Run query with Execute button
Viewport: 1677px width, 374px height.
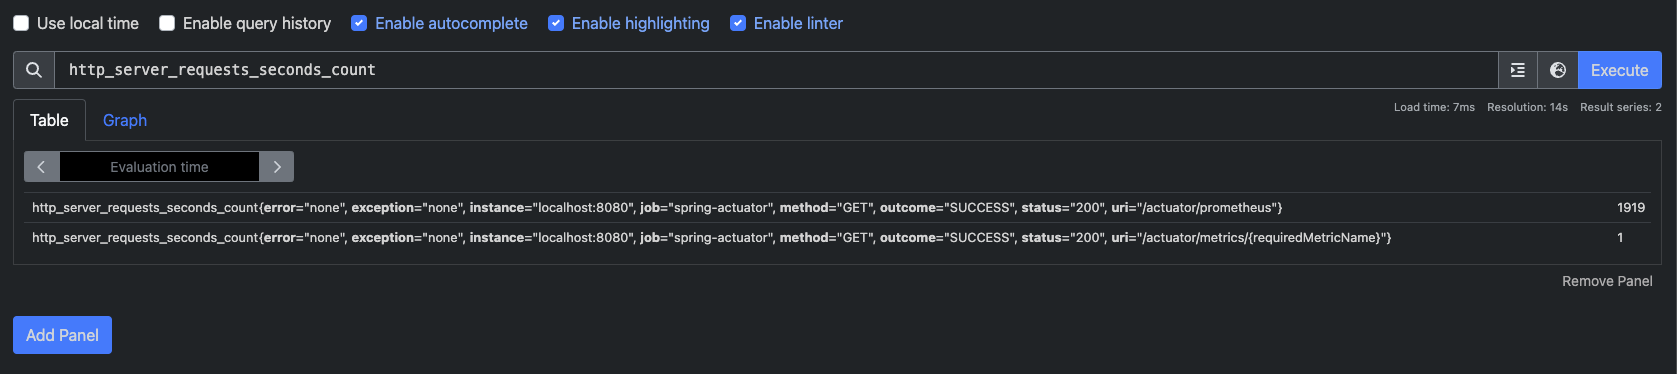click(x=1619, y=70)
